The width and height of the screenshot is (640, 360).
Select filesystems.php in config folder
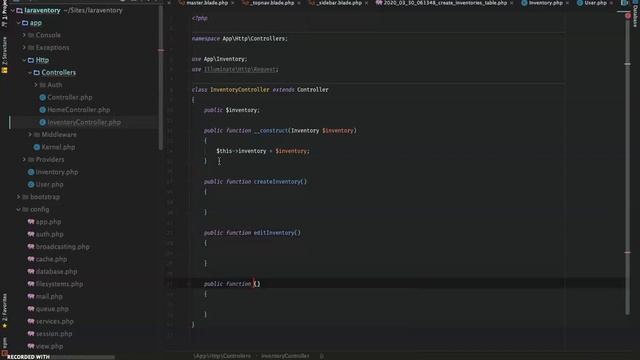coord(59,284)
